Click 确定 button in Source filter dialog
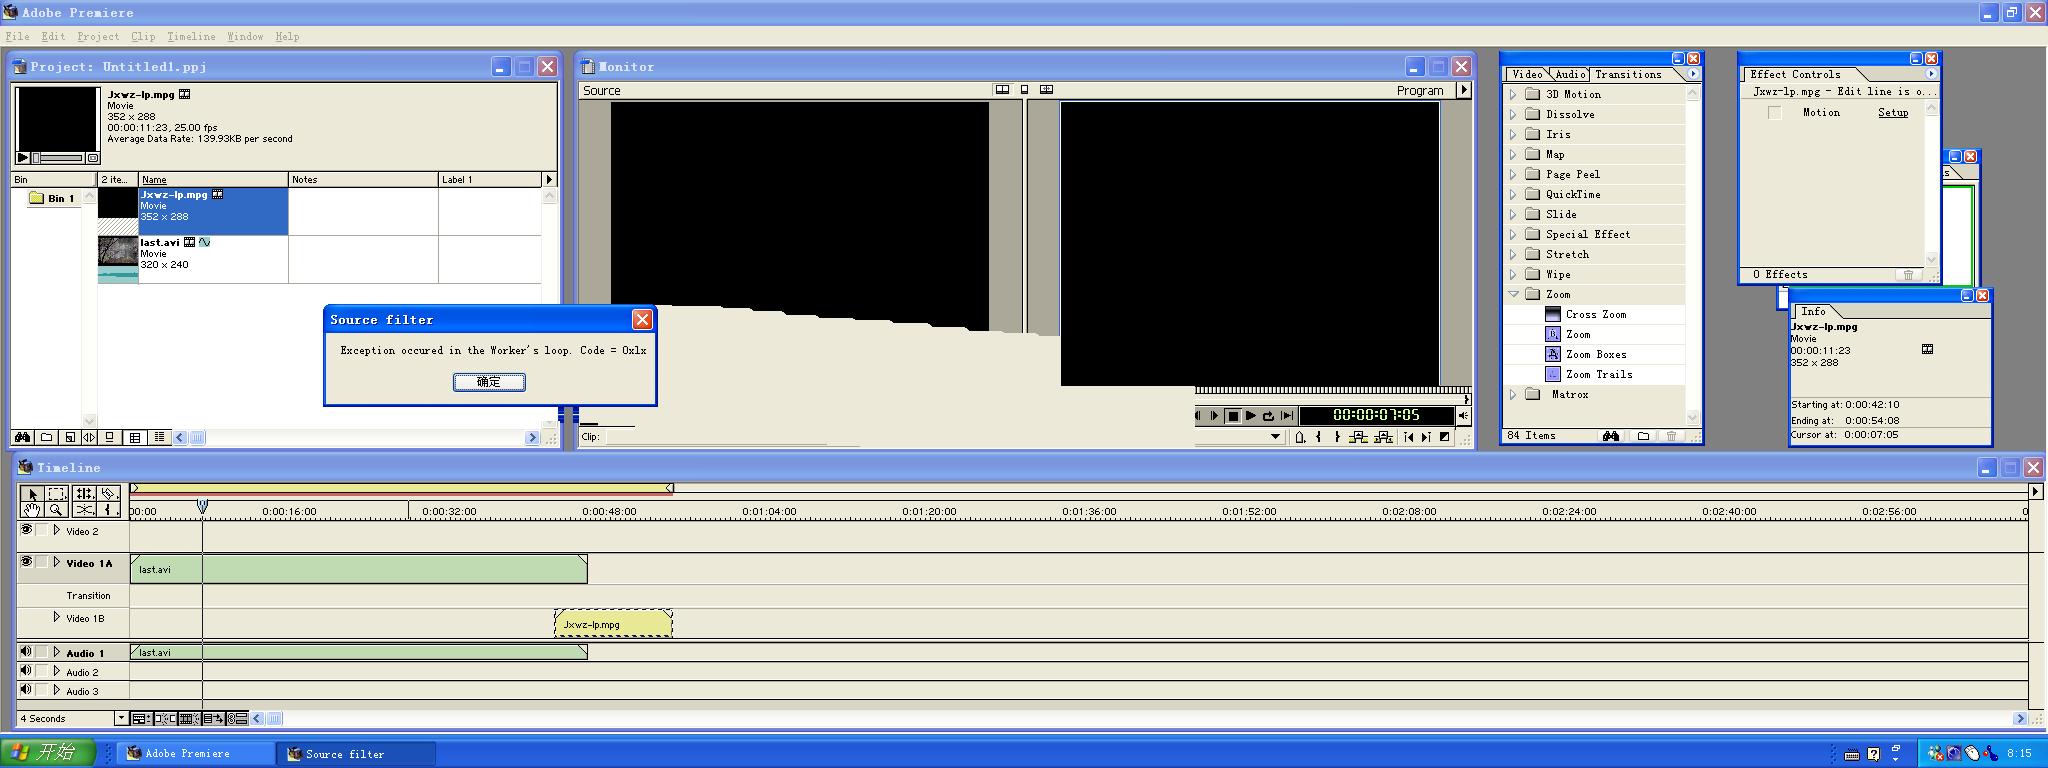The width and height of the screenshot is (2048, 768). click(x=489, y=382)
